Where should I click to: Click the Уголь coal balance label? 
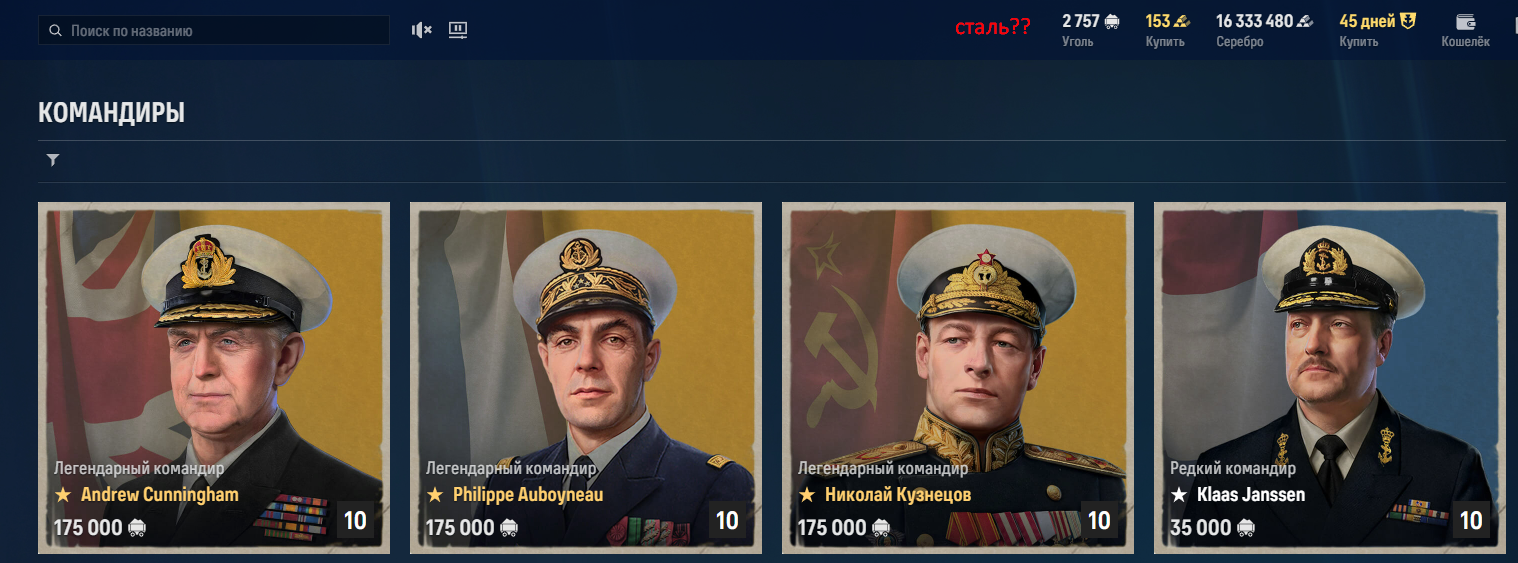click(x=1078, y=42)
